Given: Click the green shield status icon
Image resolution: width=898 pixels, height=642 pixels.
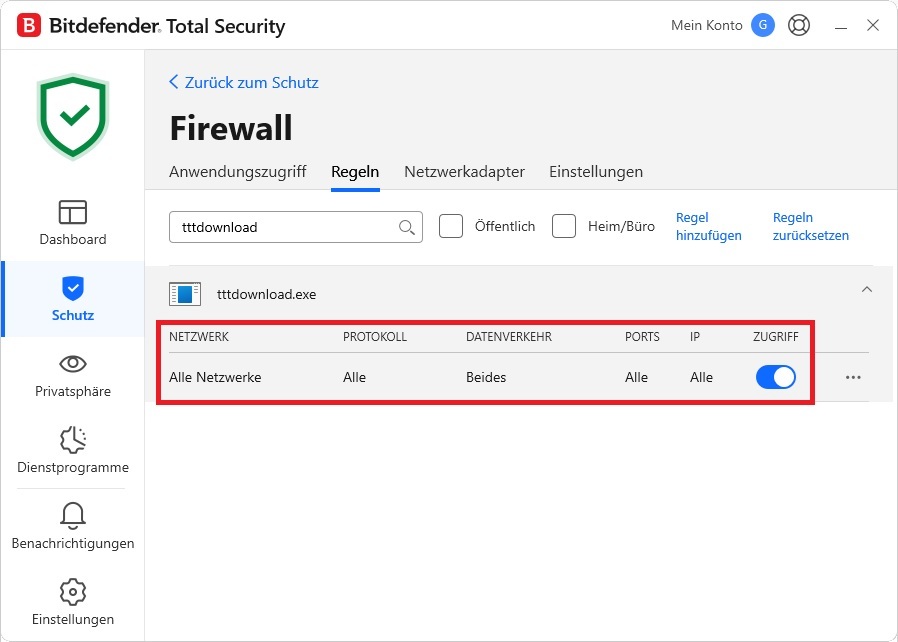Looking at the screenshot, I should coord(73,116).
